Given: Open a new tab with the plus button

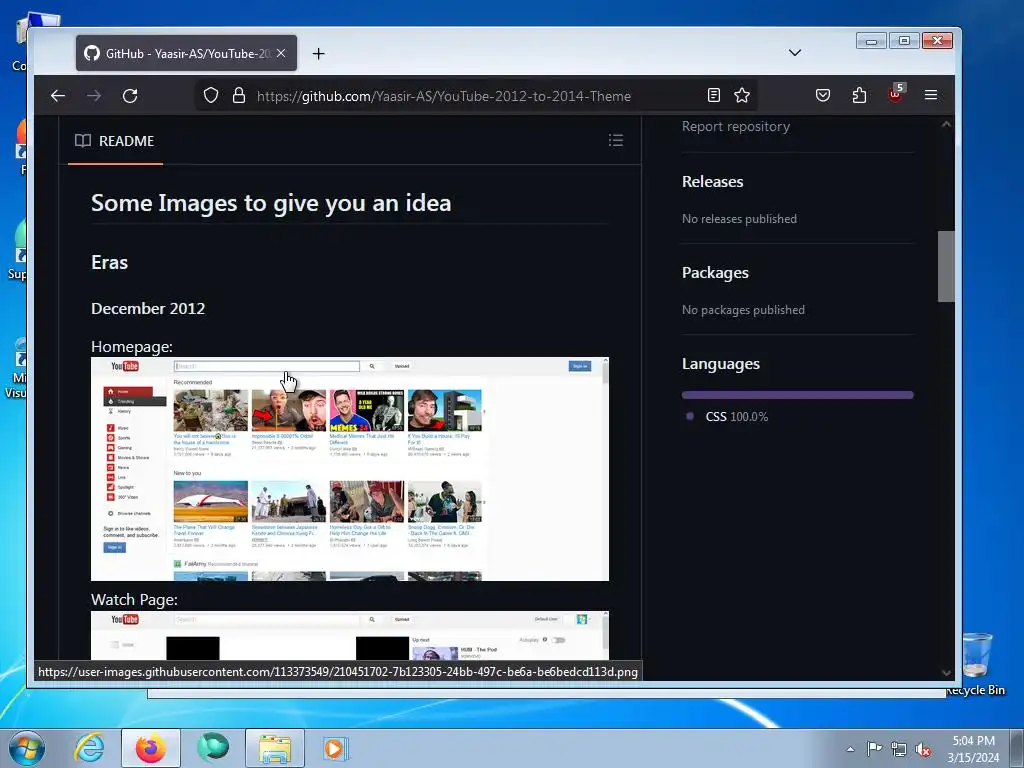Looking at the screenshot, I should (x=318, y=54).
